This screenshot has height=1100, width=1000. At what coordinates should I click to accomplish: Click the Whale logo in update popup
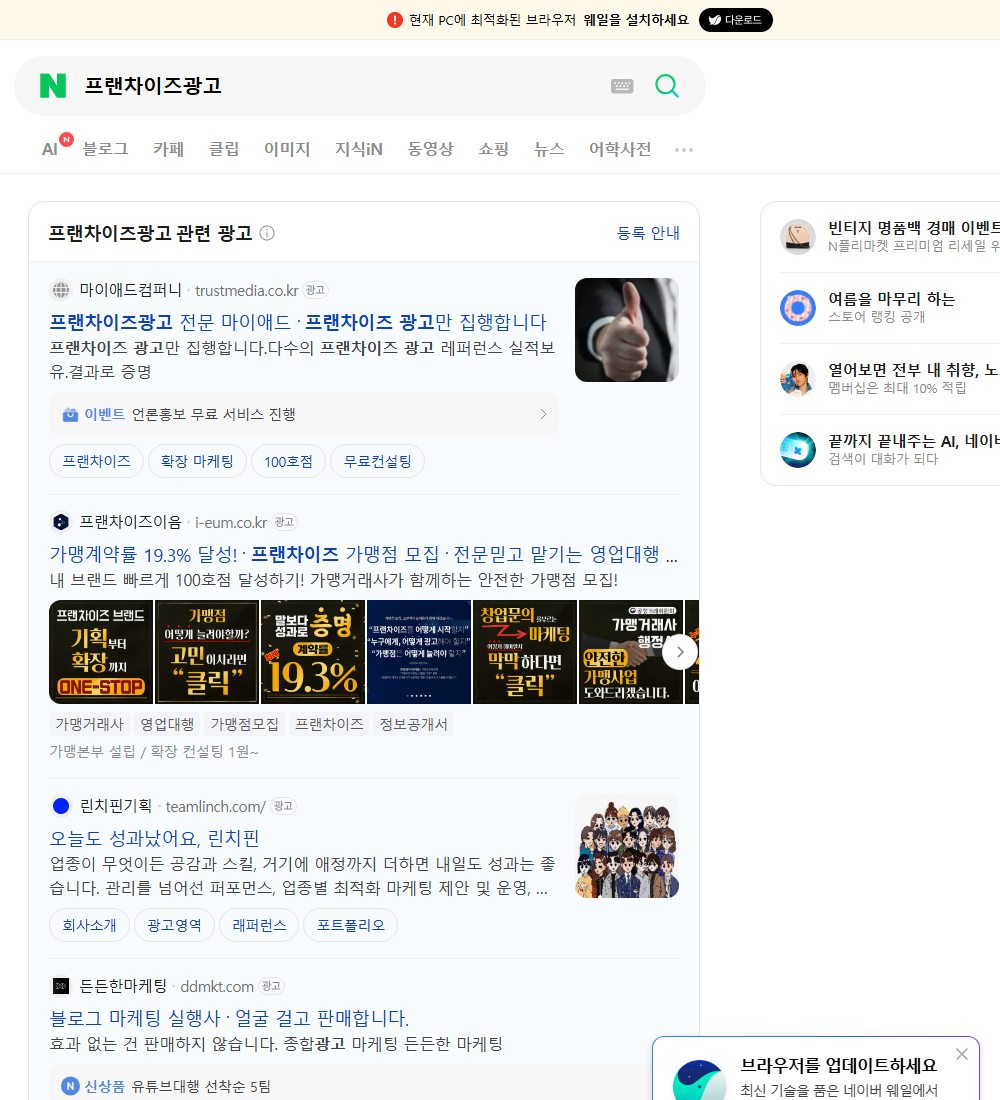coord(699,1080)
